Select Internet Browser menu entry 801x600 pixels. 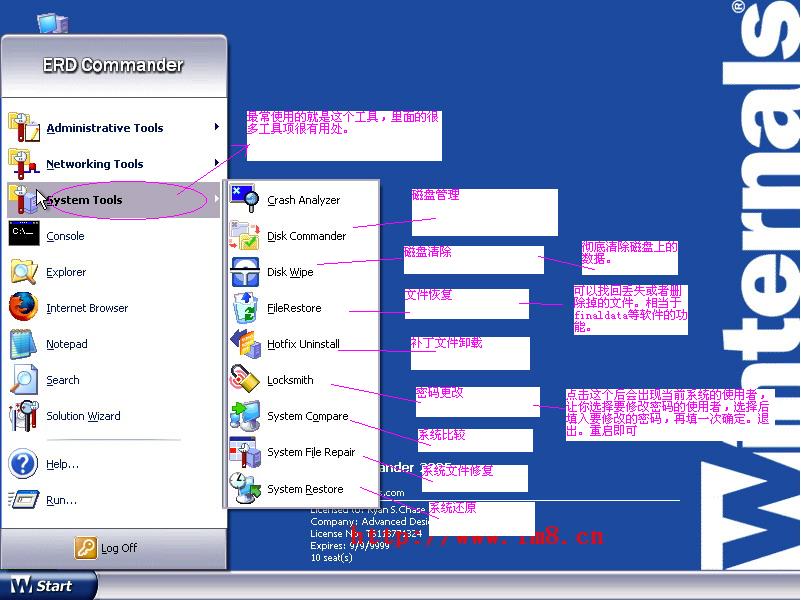[114, 308]
